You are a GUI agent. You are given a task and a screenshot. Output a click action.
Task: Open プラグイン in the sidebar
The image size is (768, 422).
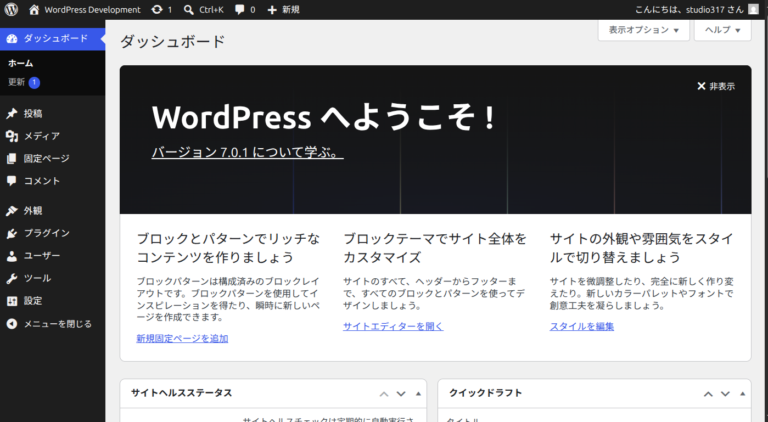click(52, 234)
